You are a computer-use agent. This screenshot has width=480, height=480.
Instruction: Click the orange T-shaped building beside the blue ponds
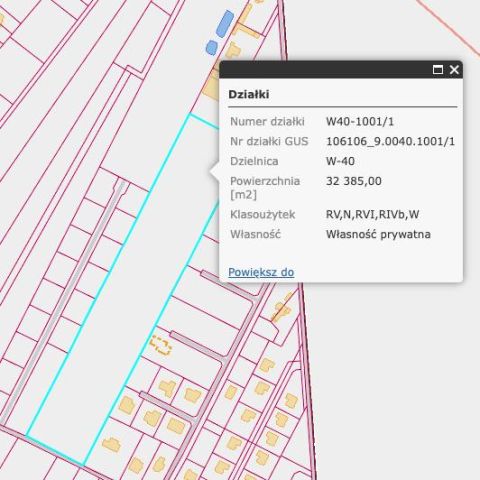(246, 23)
